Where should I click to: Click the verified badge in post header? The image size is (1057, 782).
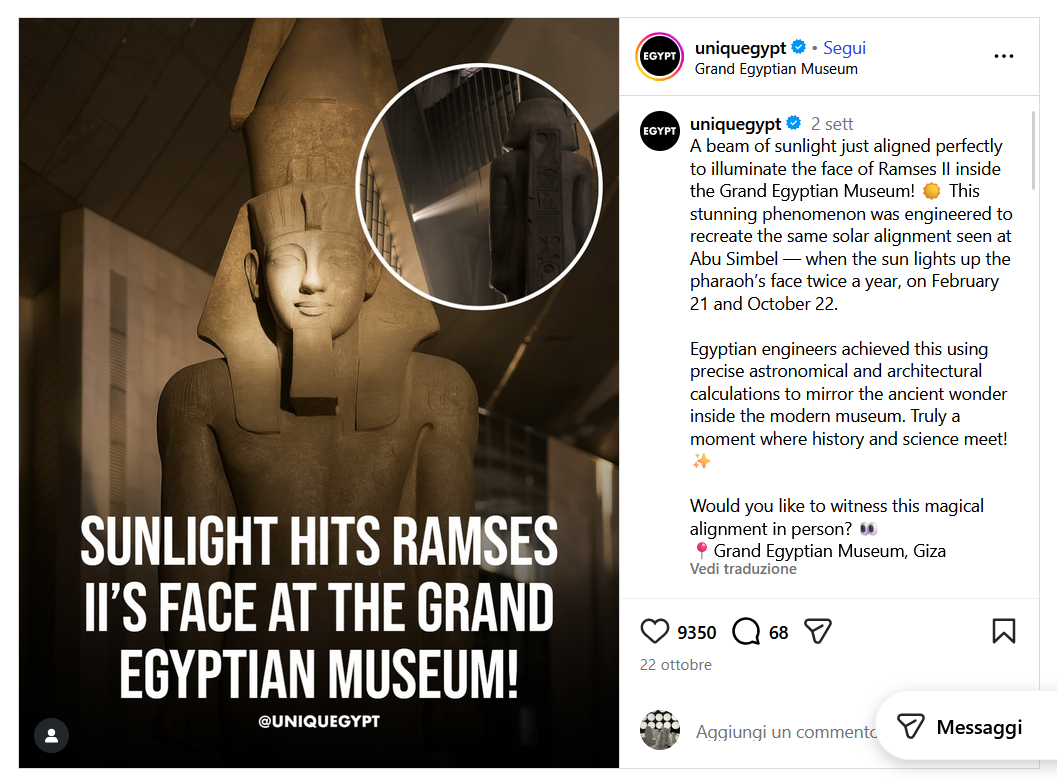coord(798,47)
